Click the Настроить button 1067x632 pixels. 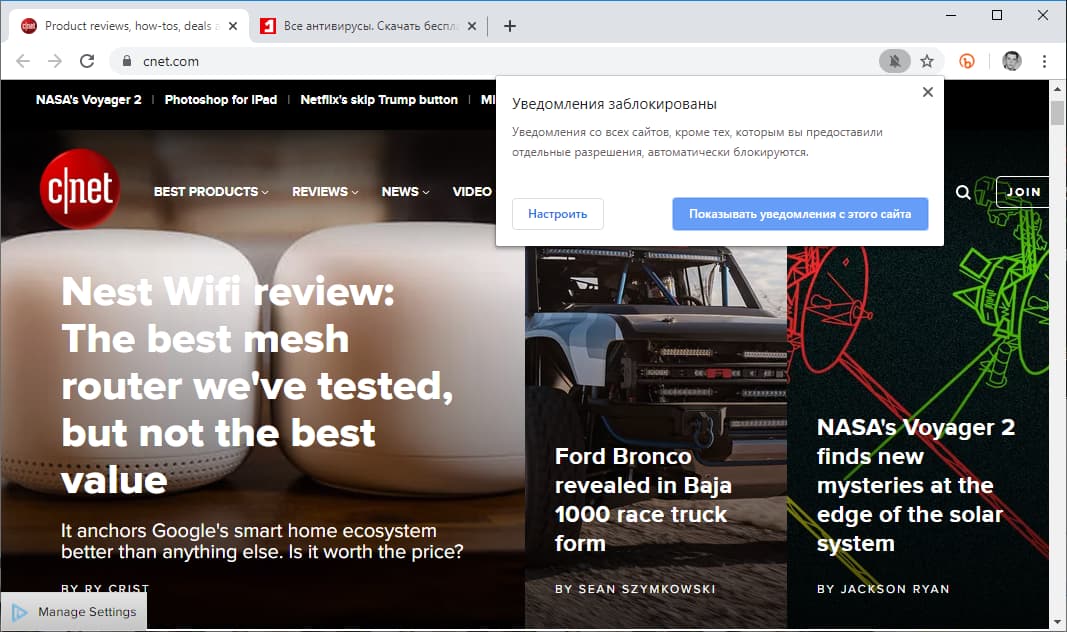tap(557, 214)
